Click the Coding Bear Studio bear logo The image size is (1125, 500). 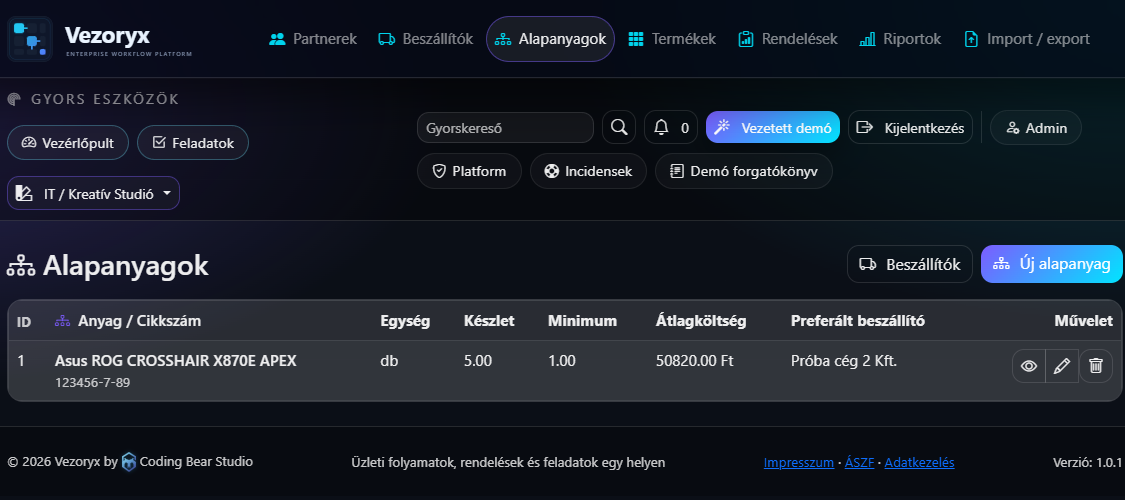pyautogui.click(x=128, y=462)
